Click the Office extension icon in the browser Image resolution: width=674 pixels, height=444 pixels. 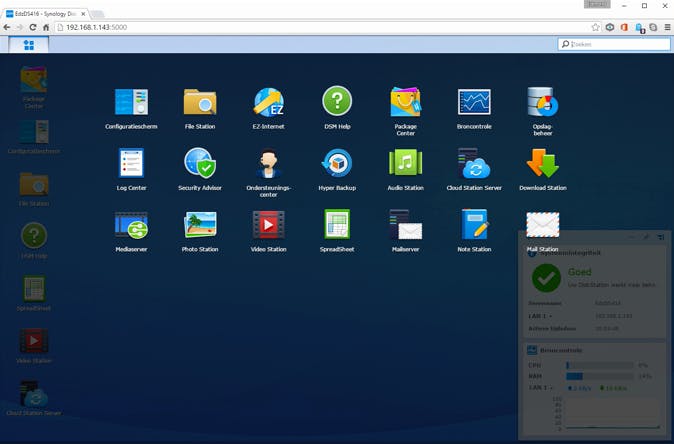(x=624, y=27)
